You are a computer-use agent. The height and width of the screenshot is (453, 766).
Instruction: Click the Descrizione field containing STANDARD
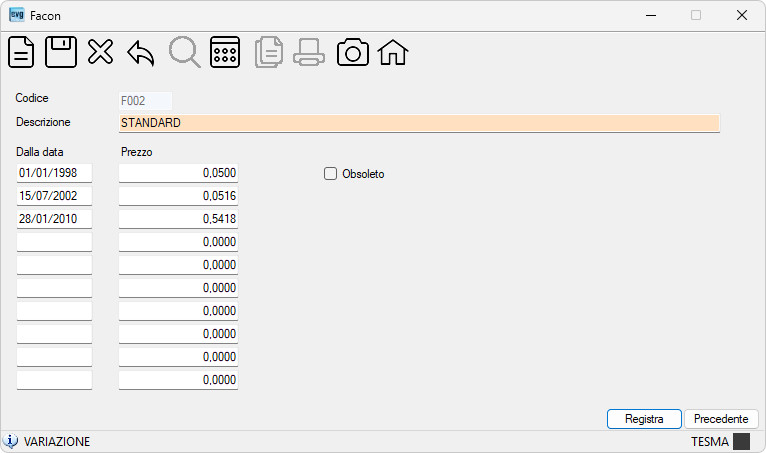coord(419,123)
